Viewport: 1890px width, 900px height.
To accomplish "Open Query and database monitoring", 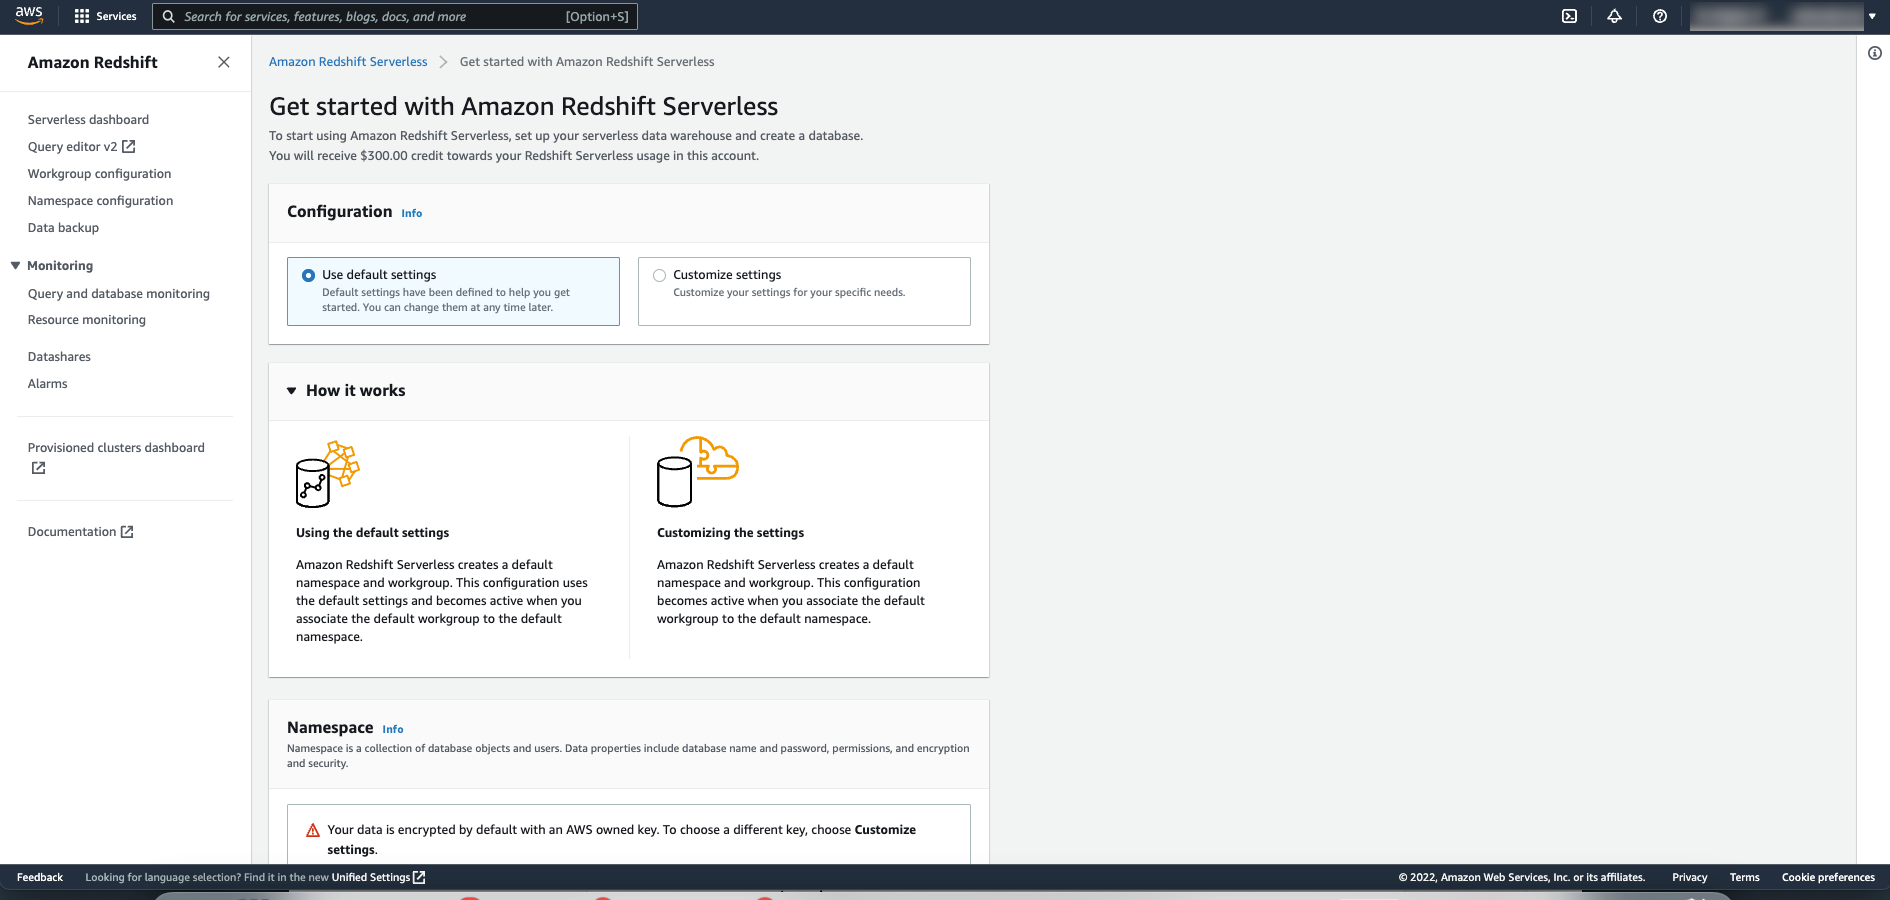I will click(119, 293).
